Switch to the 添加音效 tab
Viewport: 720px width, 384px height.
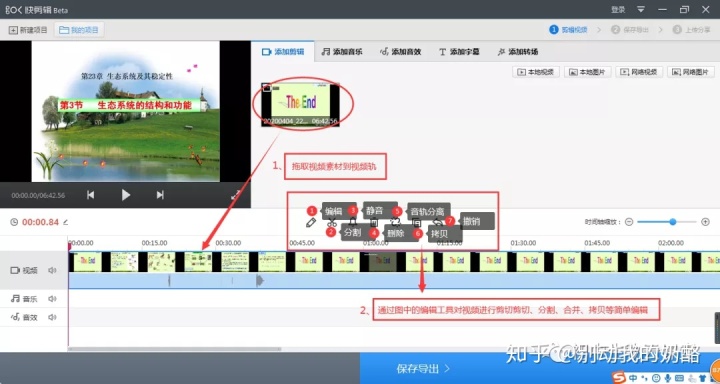[x=400, y=51]
